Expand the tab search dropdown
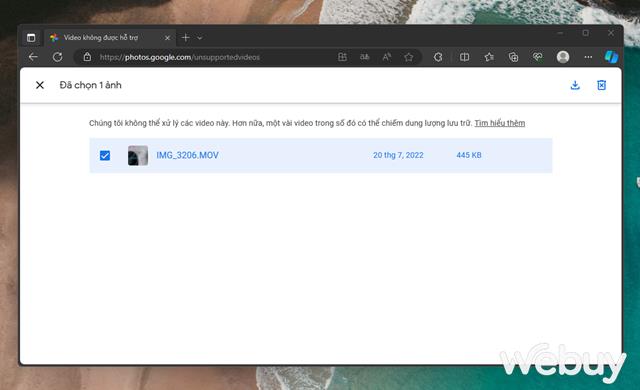Screen dimensions: 640x390 click(200, 38)
